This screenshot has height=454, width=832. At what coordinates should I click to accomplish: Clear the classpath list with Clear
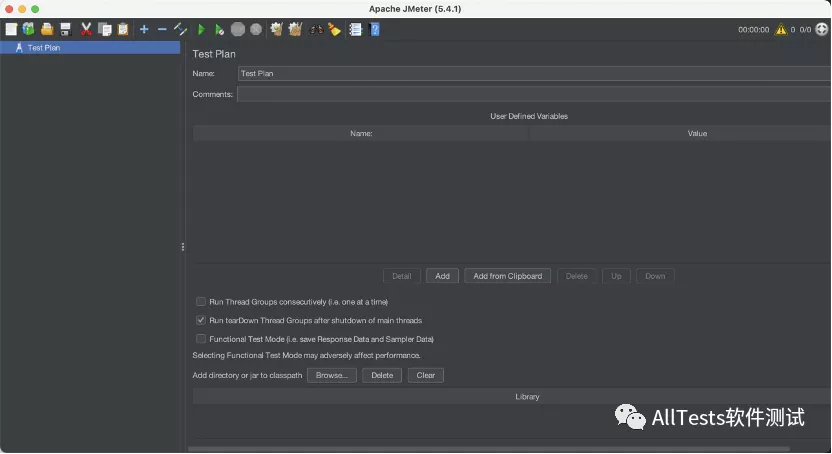point(426,375)
